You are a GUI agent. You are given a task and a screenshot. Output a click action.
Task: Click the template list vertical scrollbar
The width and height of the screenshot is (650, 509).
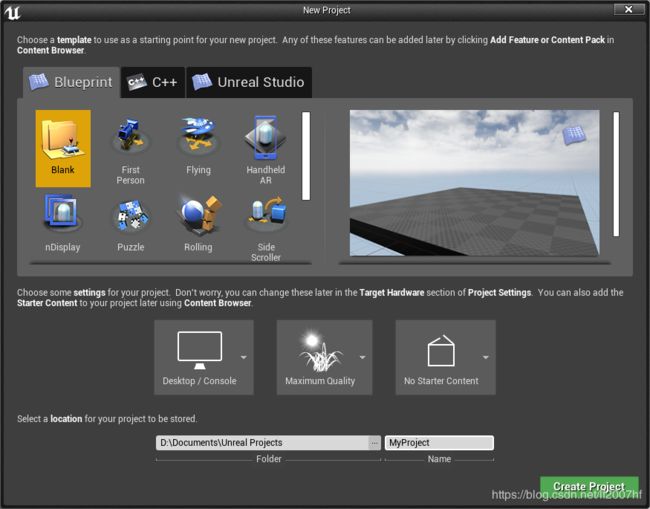pos(306,156)
